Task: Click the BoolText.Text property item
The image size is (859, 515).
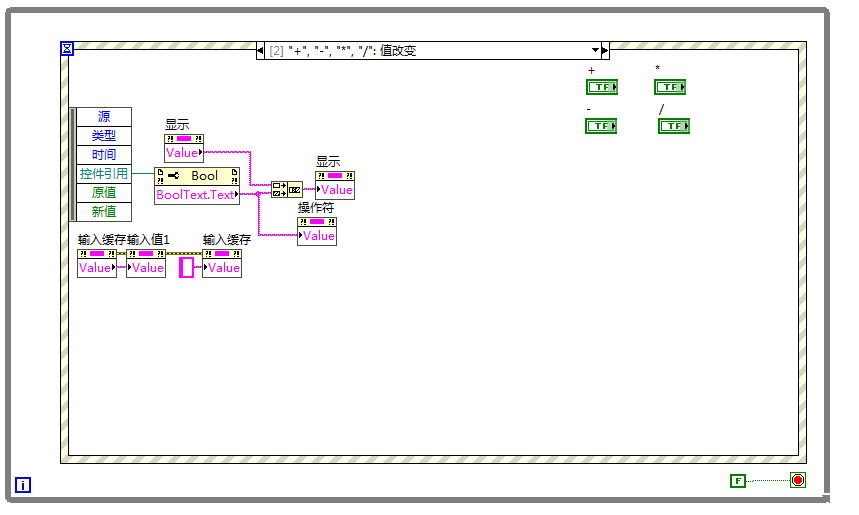Action: point(197,194)
